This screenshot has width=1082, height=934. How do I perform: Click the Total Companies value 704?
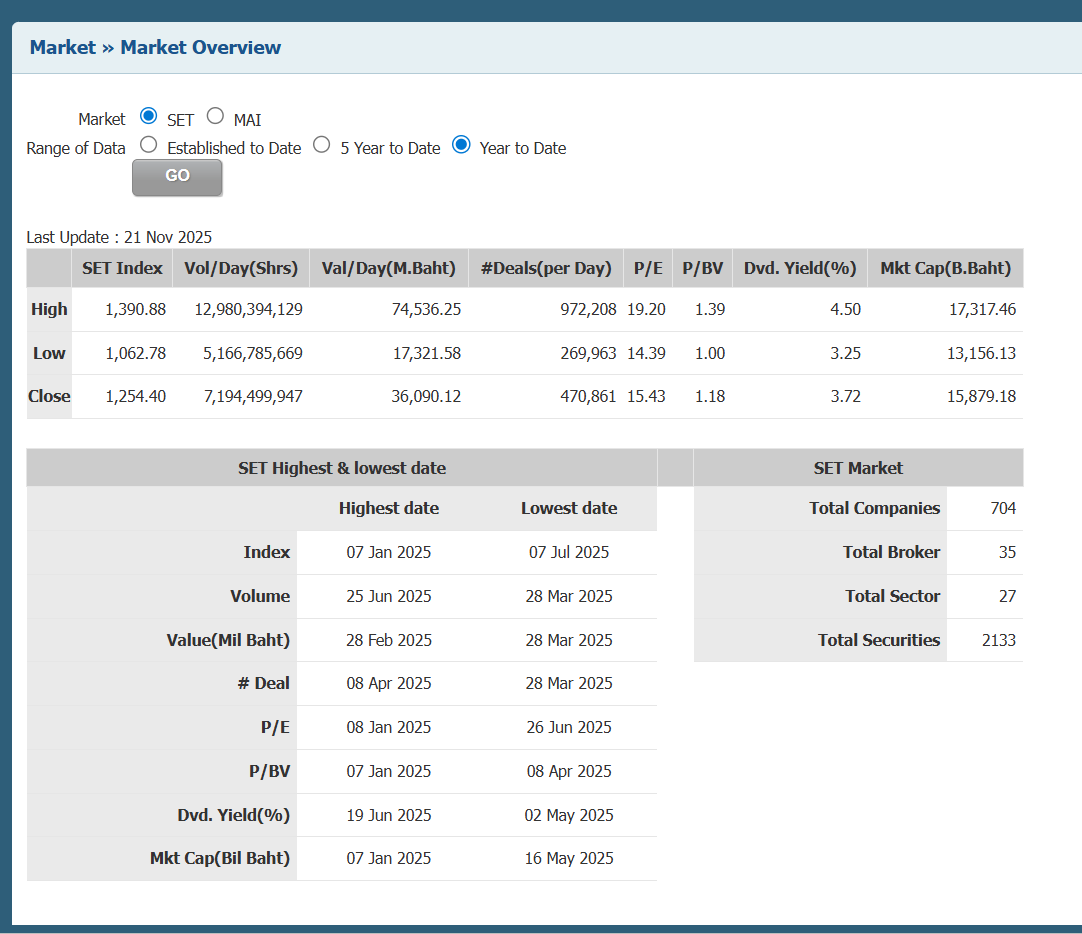[1003, 508]
